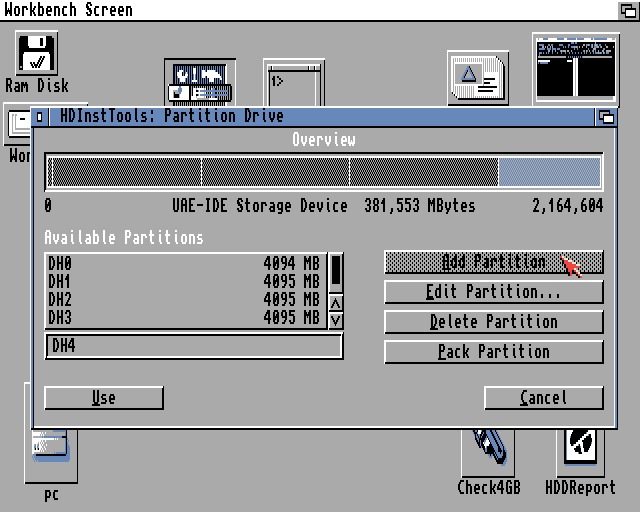Image resolution: width=640 pixels, height=512 pixels.
Task: Select the DH0 partition in the list
Action: [185, 263]
